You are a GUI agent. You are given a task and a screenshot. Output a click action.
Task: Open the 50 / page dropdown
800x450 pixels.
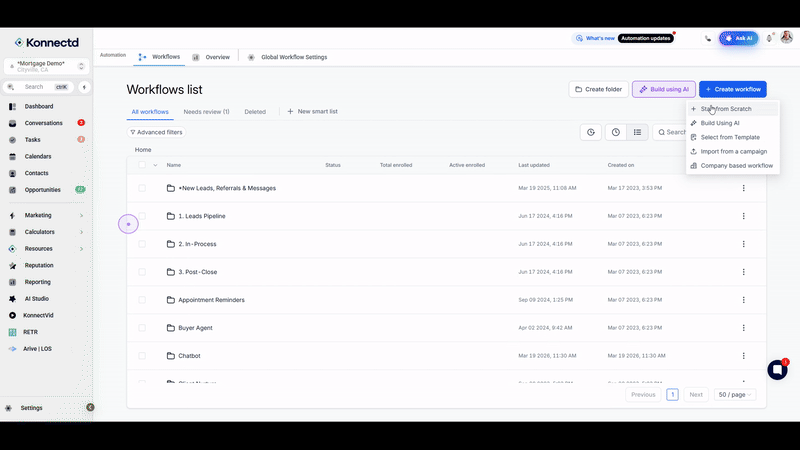pos(735,395)
